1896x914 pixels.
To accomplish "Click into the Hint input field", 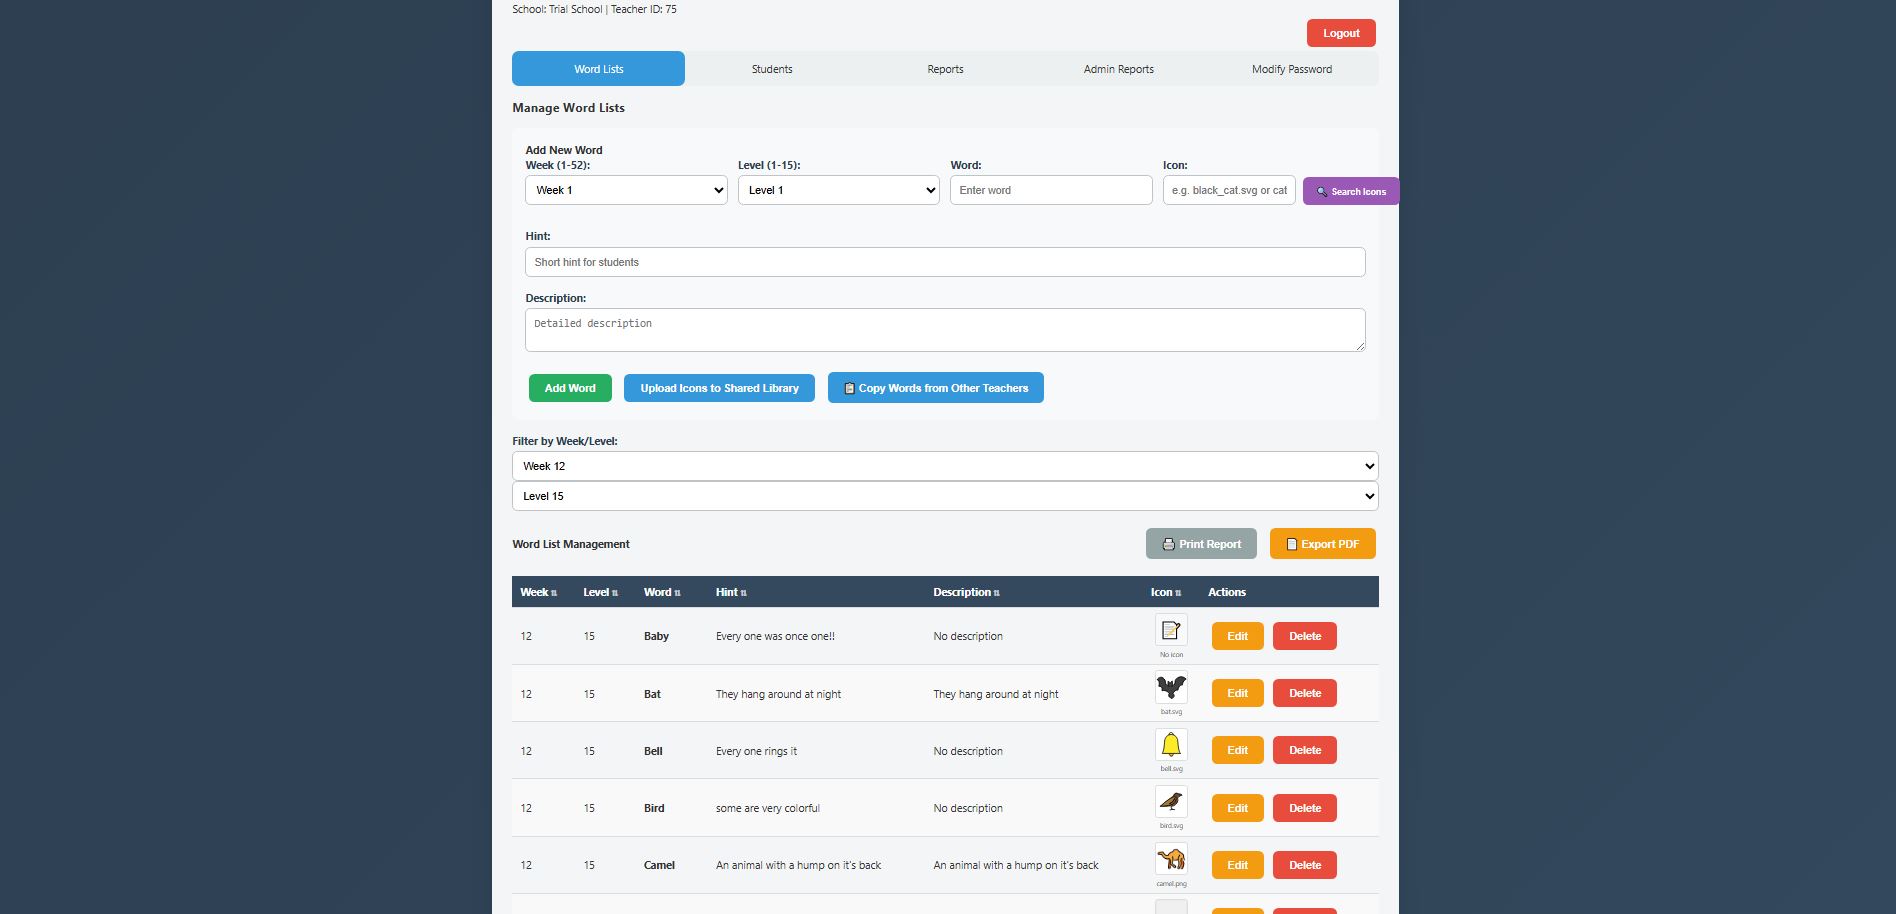I will (944, 262).
